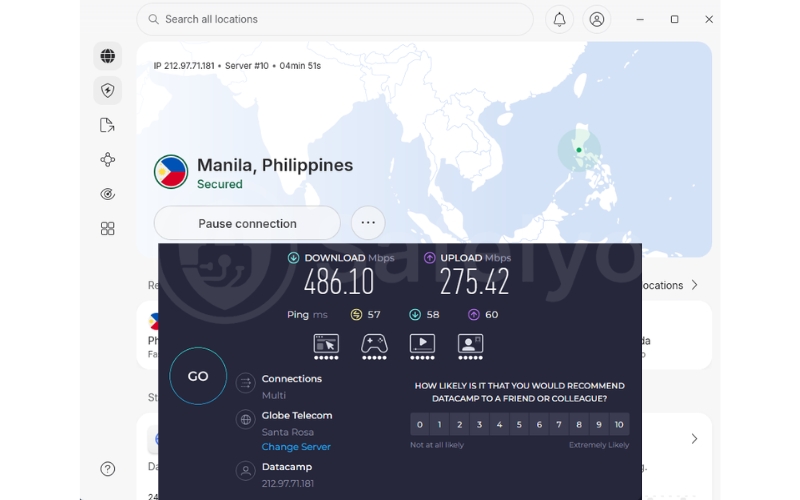
Task: Click the idle ping latency icon
Action: click(x=356, y=315)
